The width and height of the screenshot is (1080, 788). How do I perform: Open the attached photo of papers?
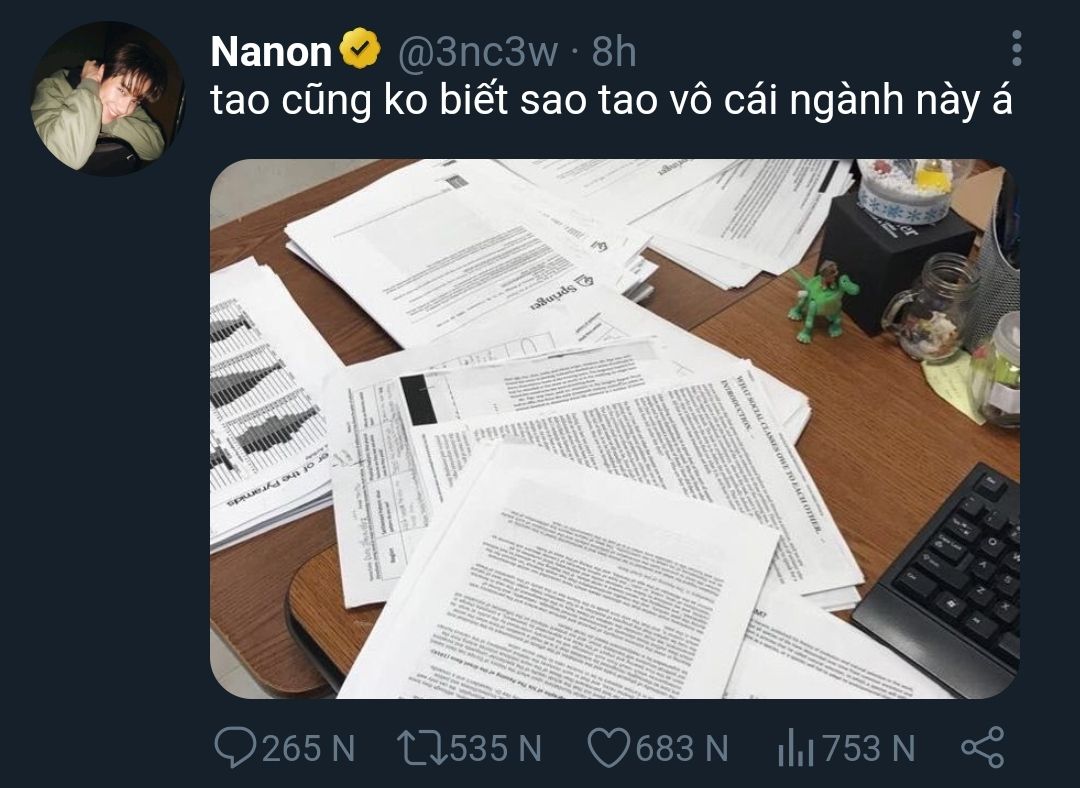(614, 429)
